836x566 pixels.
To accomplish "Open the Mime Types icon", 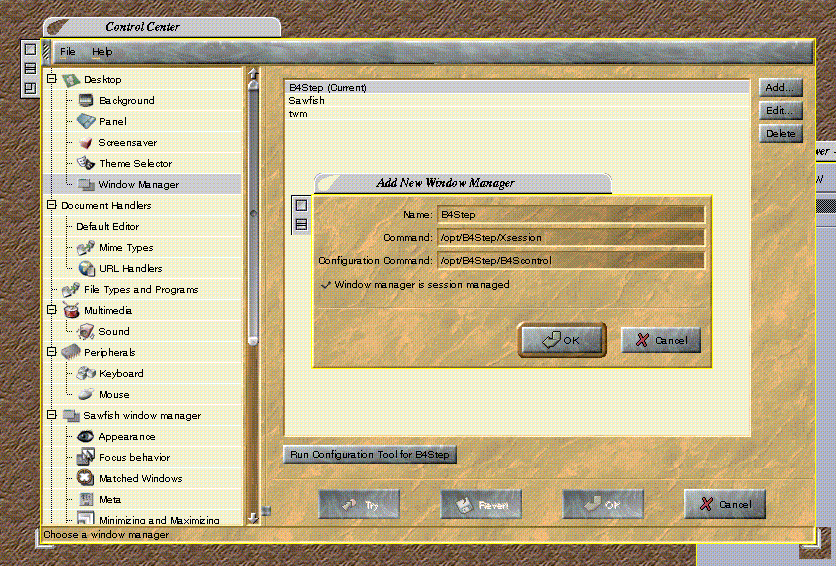I will click(x=86, y=247).
